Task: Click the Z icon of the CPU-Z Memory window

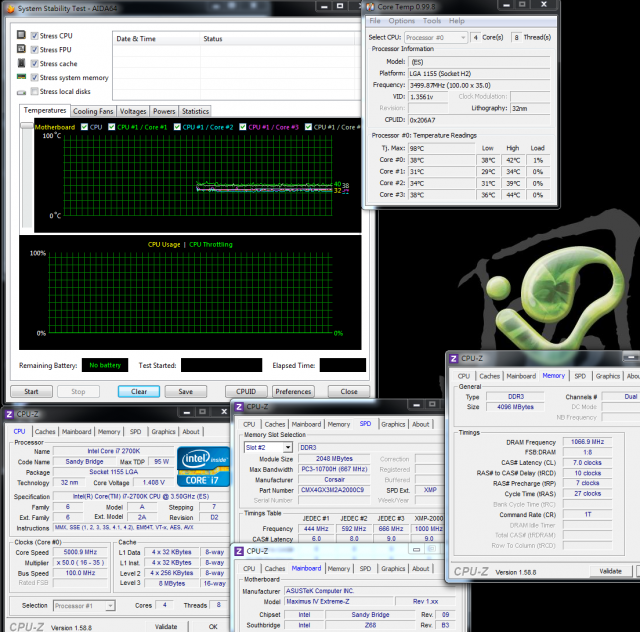Action: click(x=453, y=358)
